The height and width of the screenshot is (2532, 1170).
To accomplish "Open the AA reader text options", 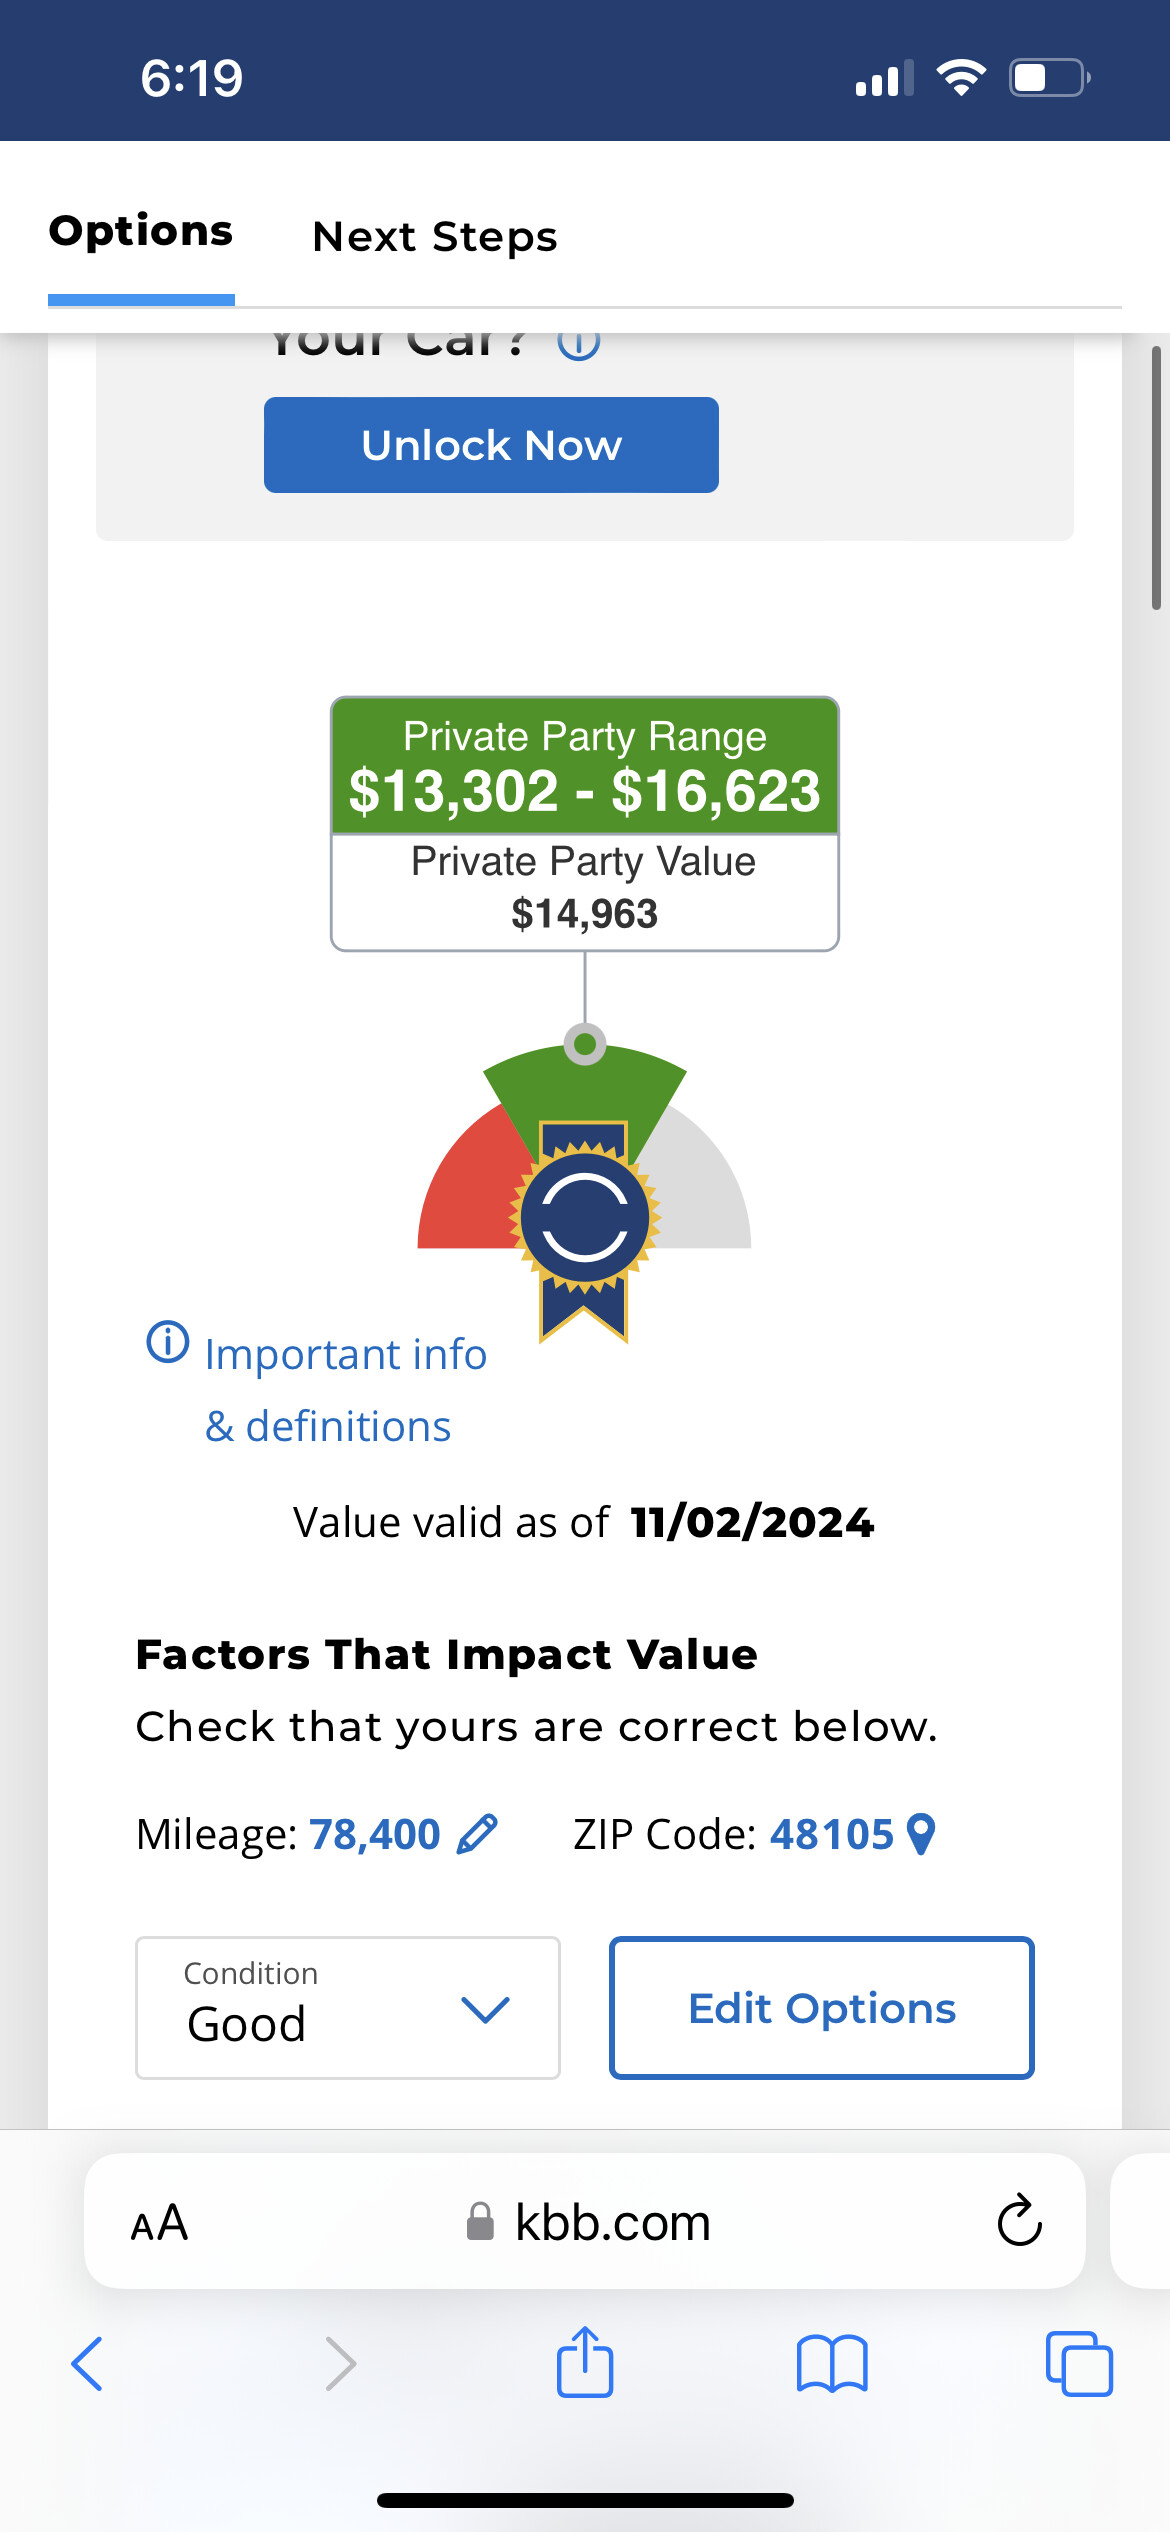I will coord(160,2222).
